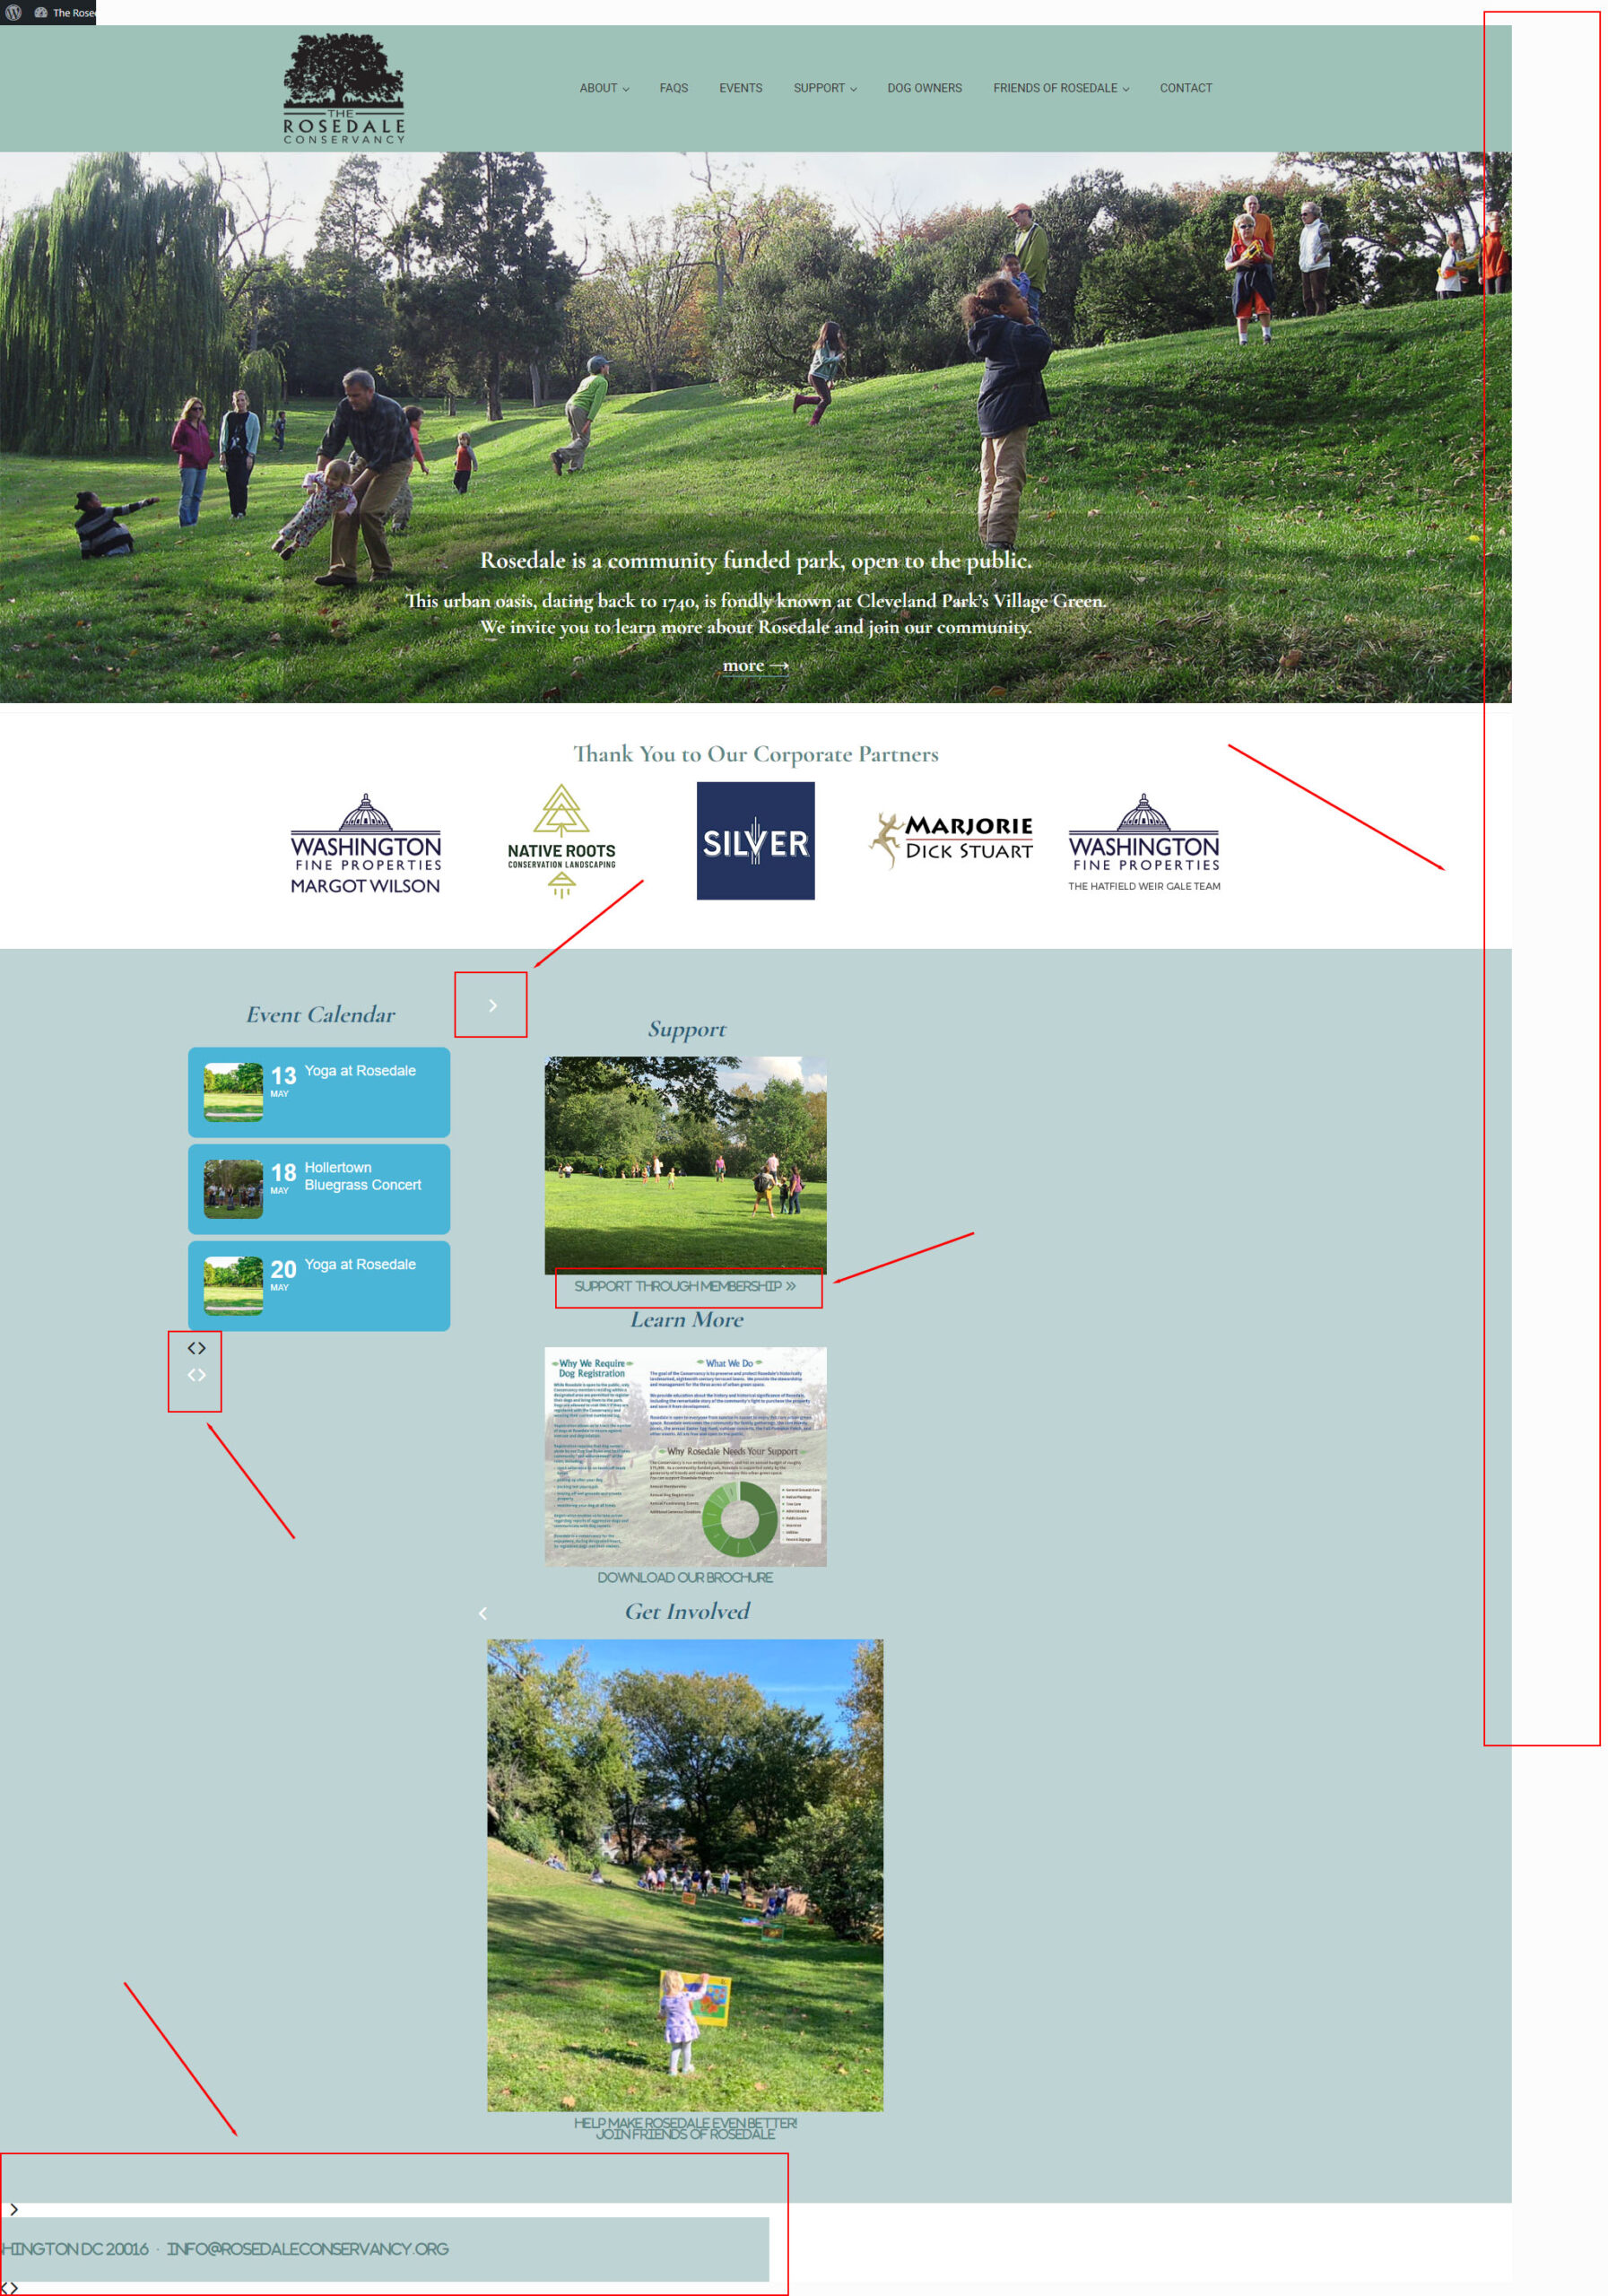Expand the Friends of Rosedale dropdown
Viewport: 1608px width, 2296px height.
click(x=1061, y=88)
